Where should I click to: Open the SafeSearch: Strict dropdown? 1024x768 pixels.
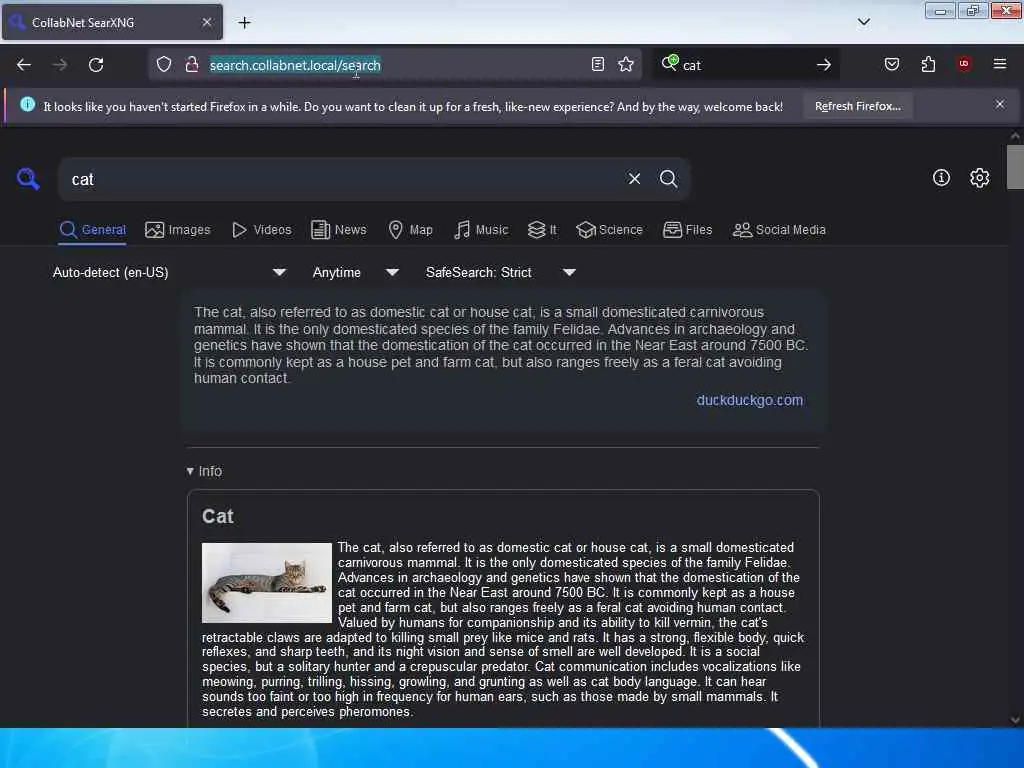(501, 272)
